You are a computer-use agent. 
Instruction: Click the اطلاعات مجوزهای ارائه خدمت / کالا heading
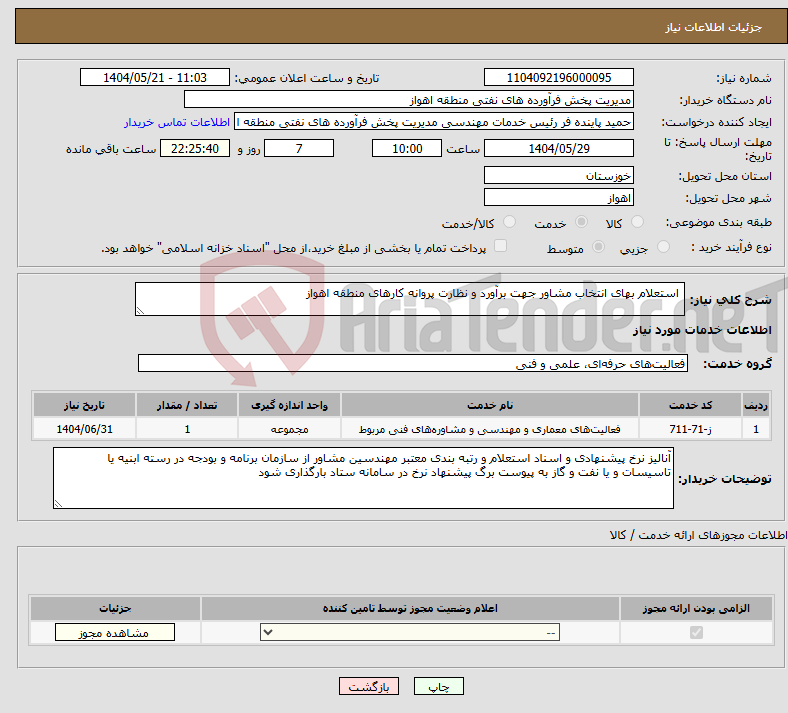tap(699, 535)
